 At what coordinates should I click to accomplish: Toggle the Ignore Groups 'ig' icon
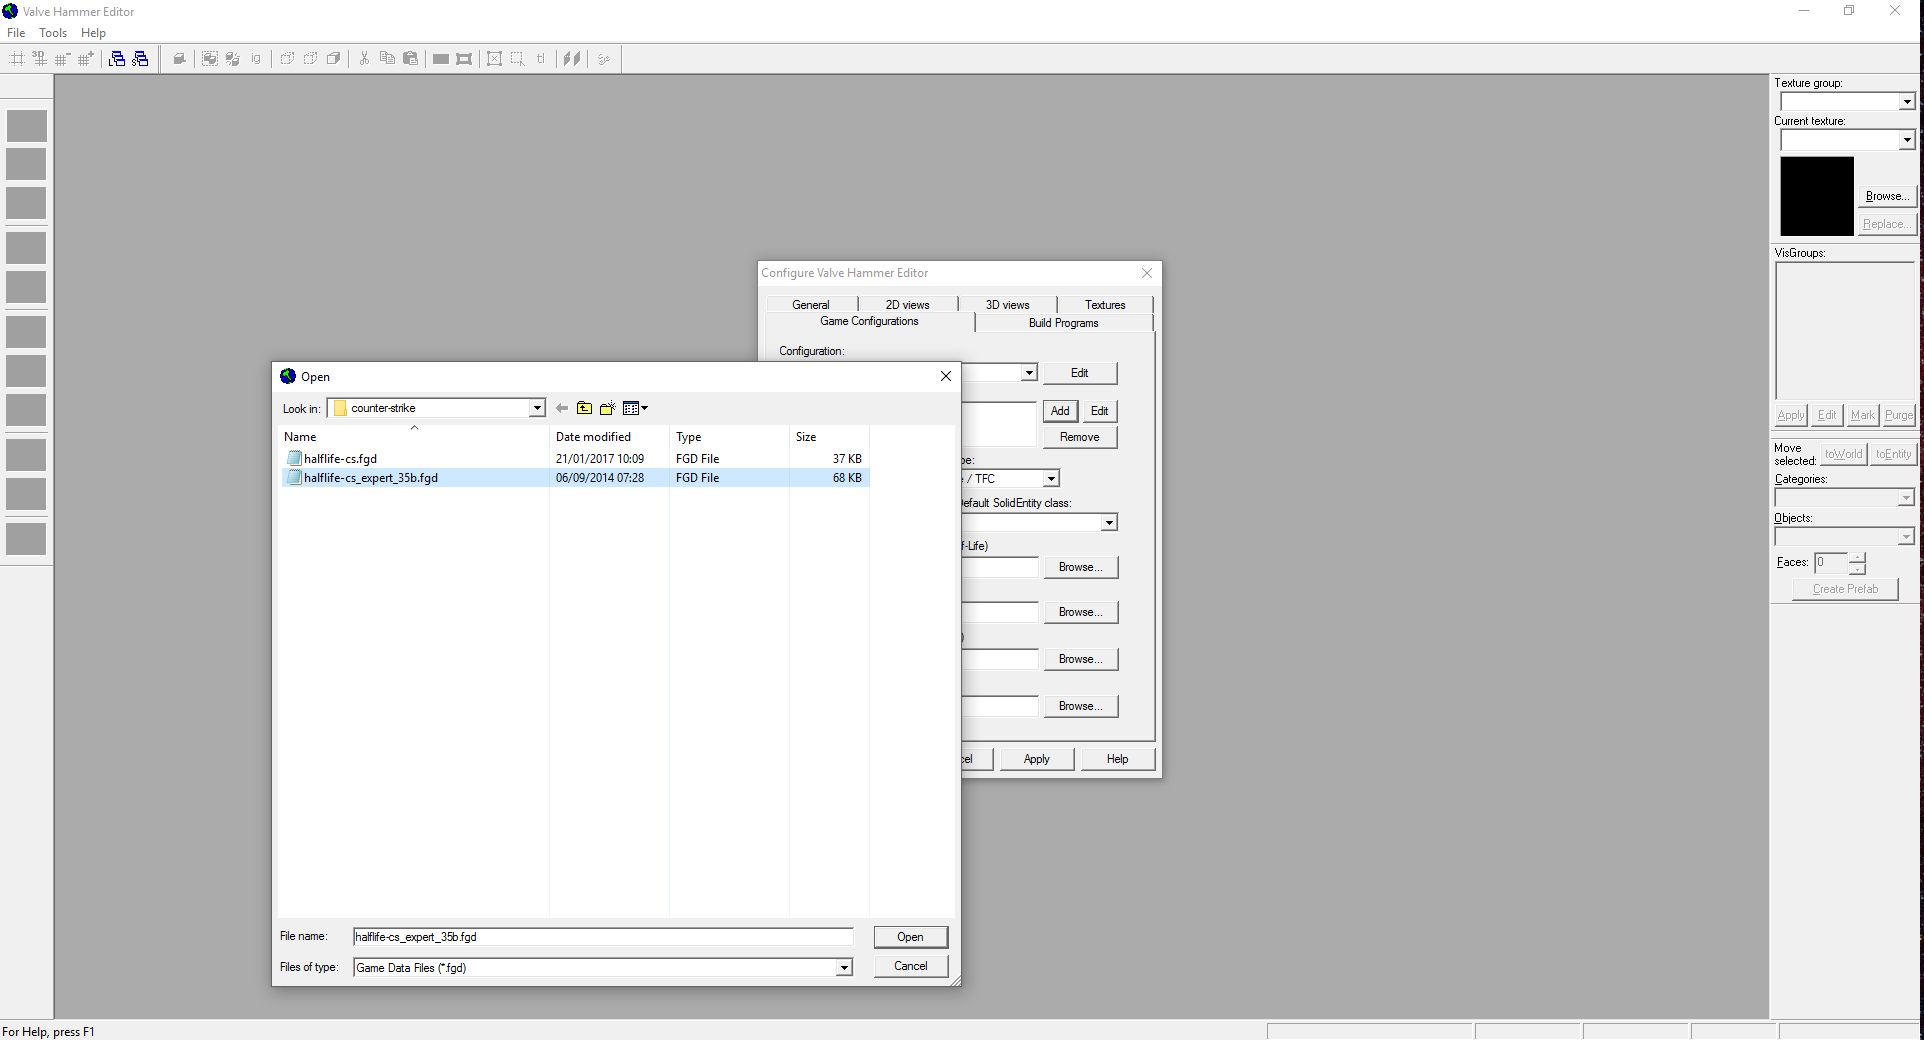pyautogui.click(x=256, y=59)
